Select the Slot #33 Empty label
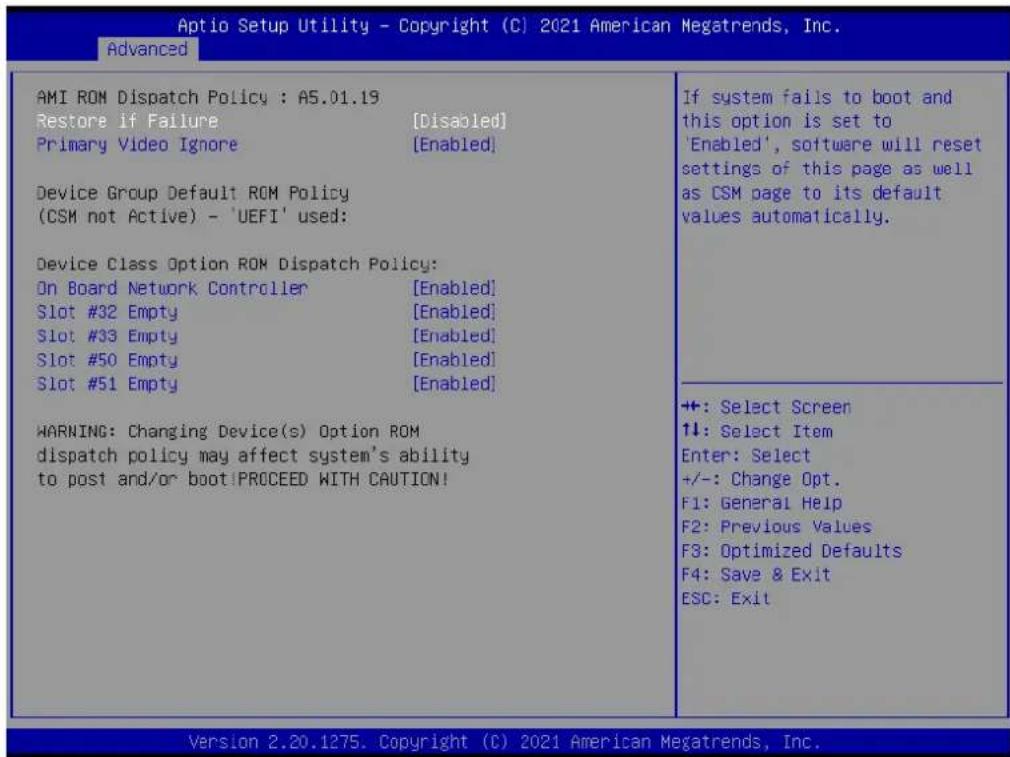 (107, 336)
